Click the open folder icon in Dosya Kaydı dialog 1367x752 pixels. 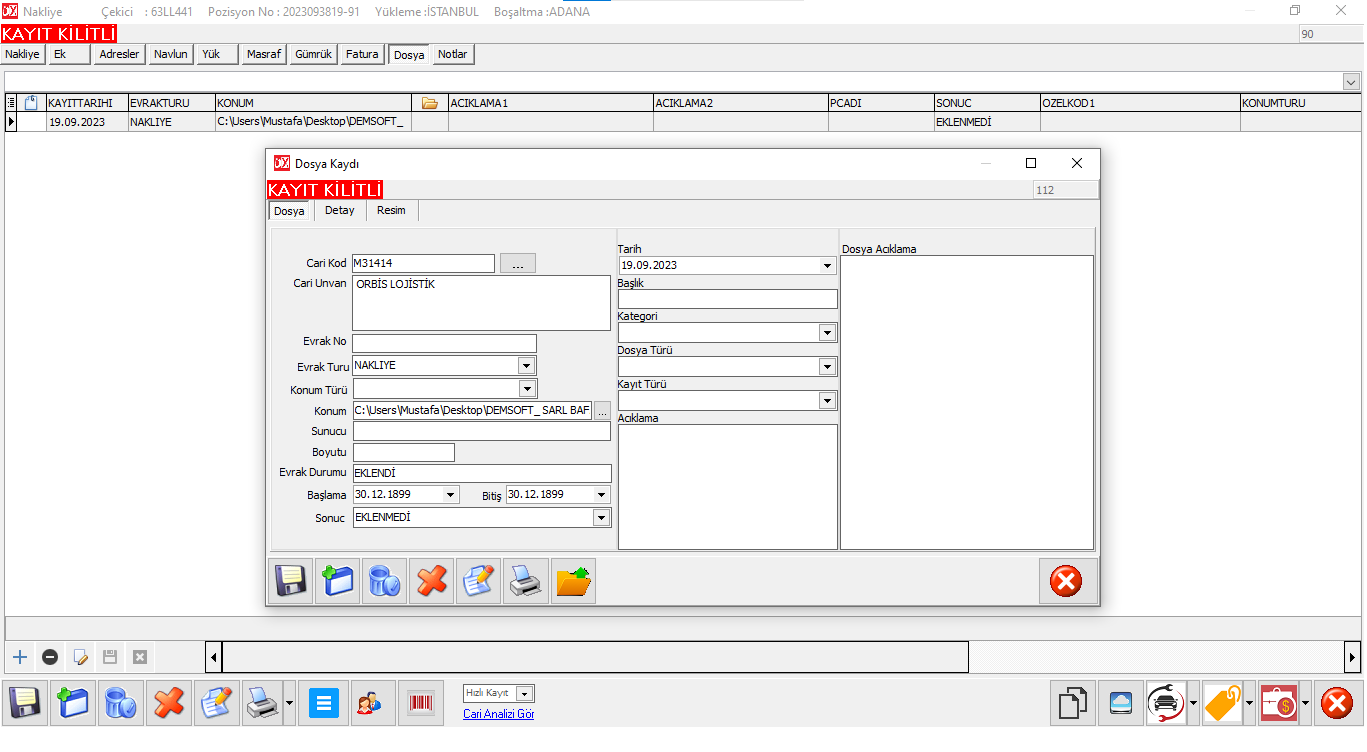[573, 581]
